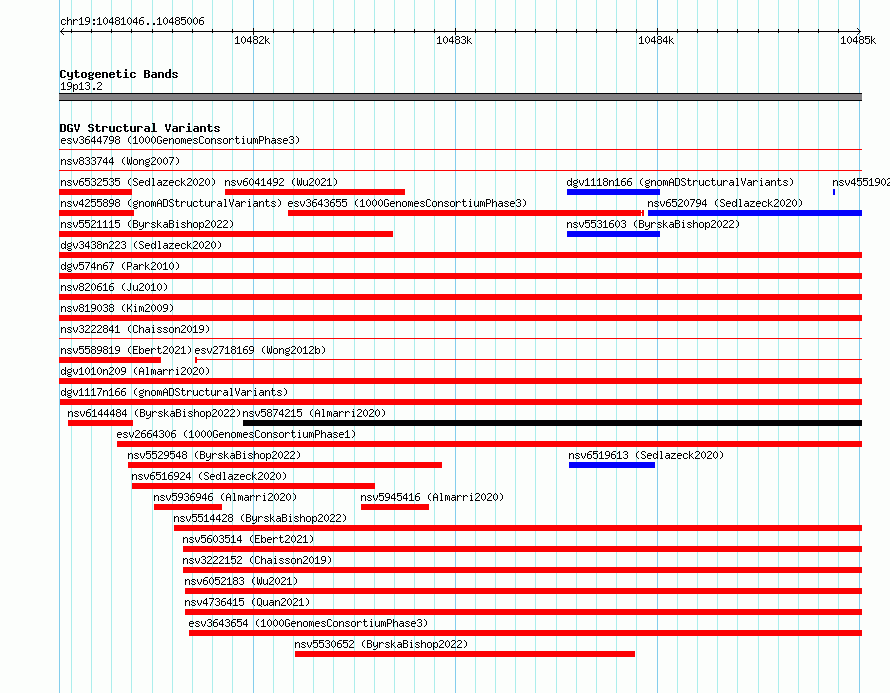Viewport: 890px width, 693px height.
Task: Click the red nsv5529548 feature bar
Action: click(x=285, y=465)
